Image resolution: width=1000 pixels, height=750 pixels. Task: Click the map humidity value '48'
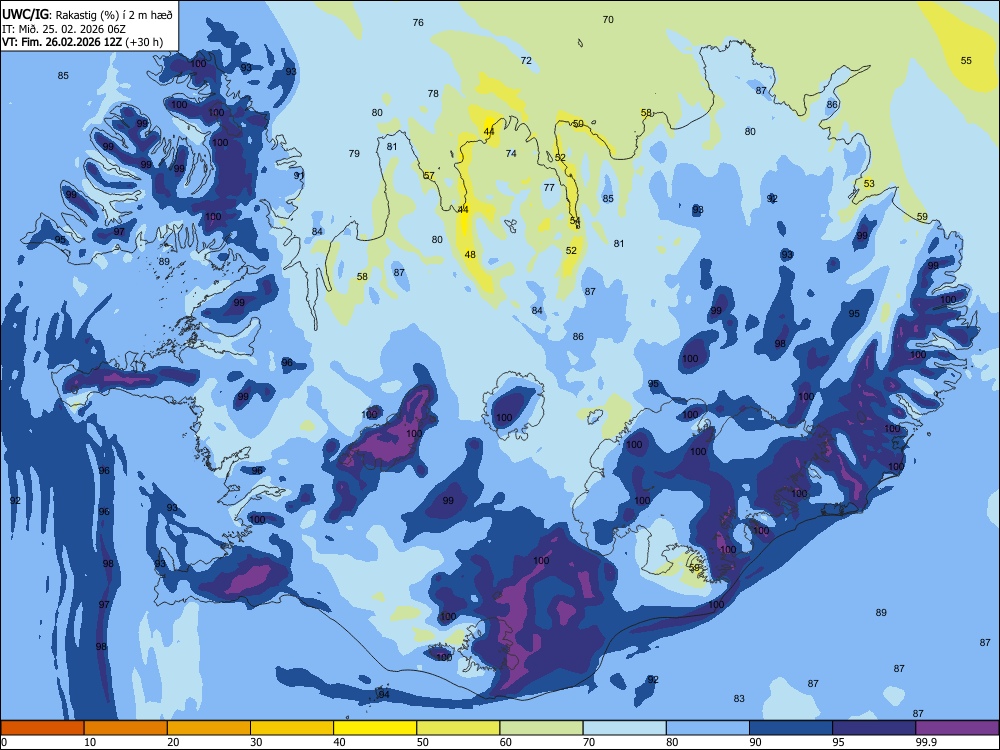470,254
